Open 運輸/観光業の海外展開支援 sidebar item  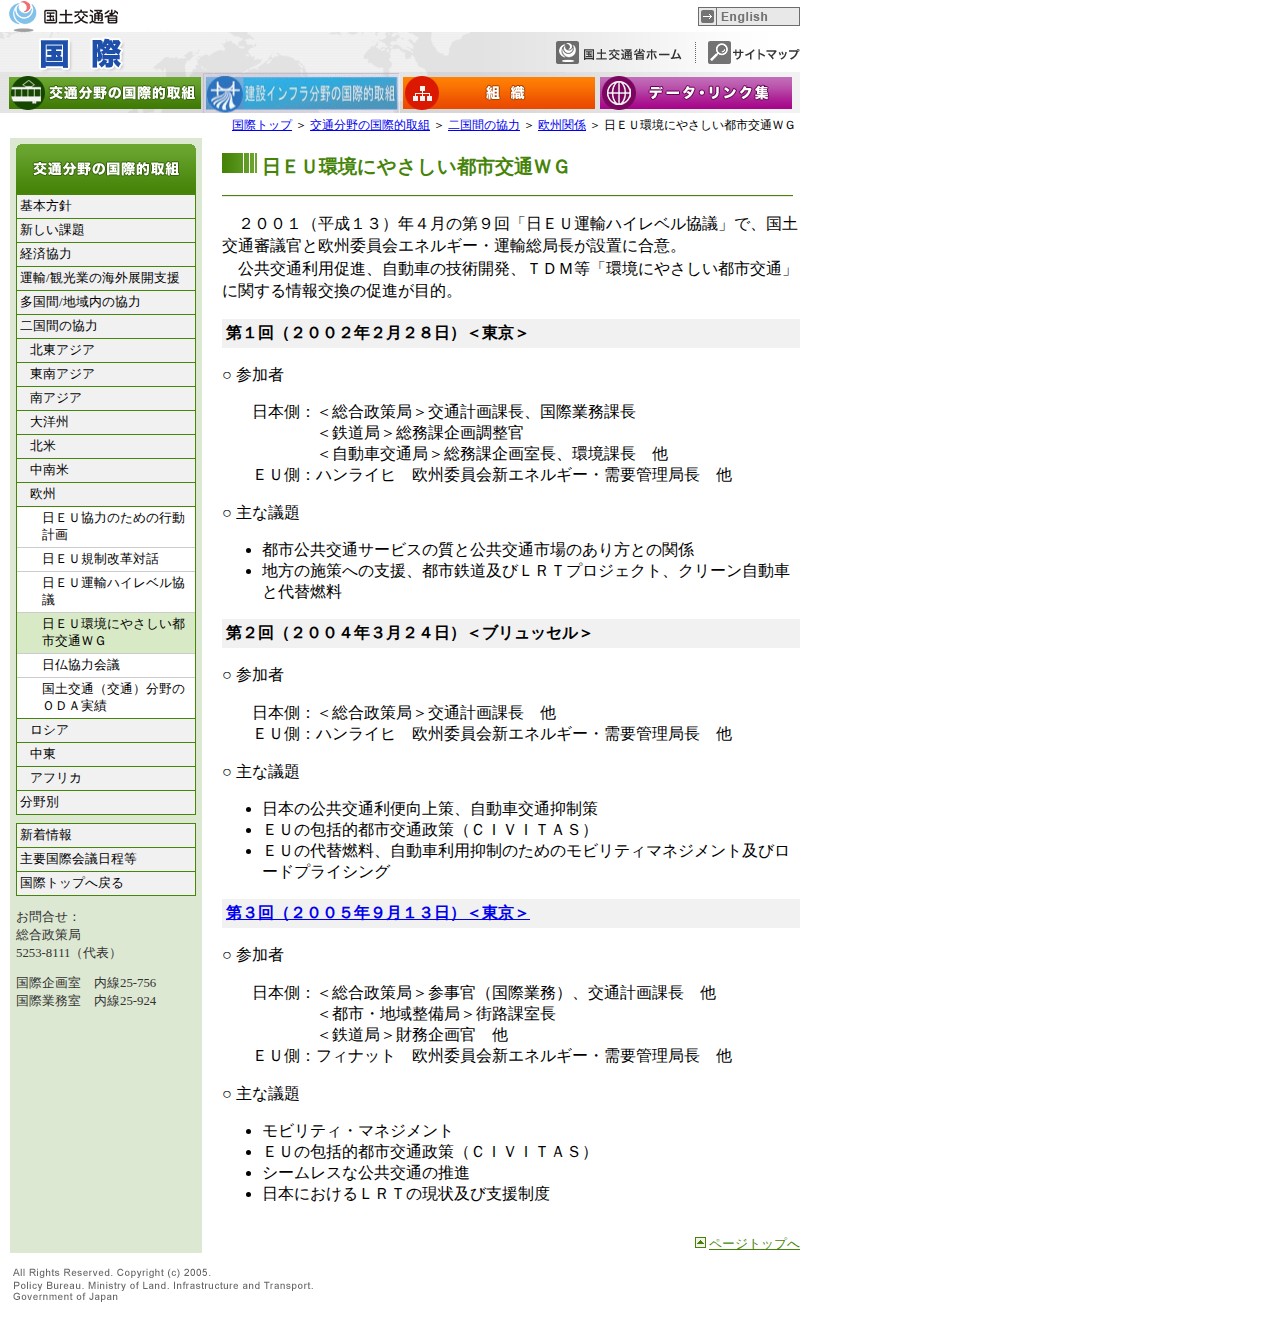(x=106, y=278)
